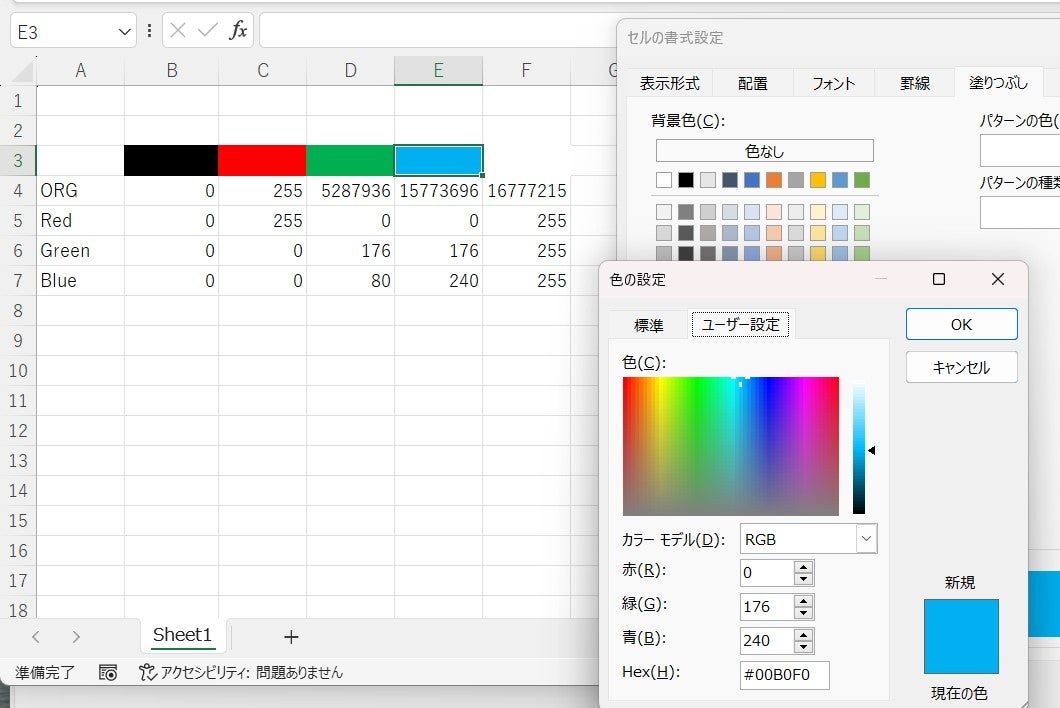Maximize the 色の設定 dialog
The image size is (1060, 708).
click(x=938, y=279)
